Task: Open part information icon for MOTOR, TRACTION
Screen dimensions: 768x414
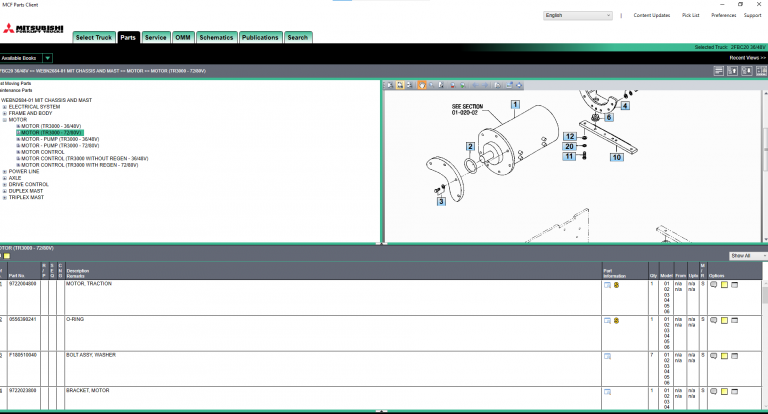Action: (607, 285)
